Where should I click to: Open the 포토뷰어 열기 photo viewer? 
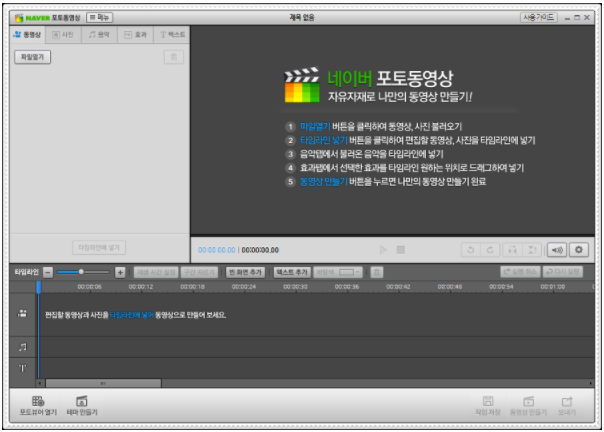38,406
